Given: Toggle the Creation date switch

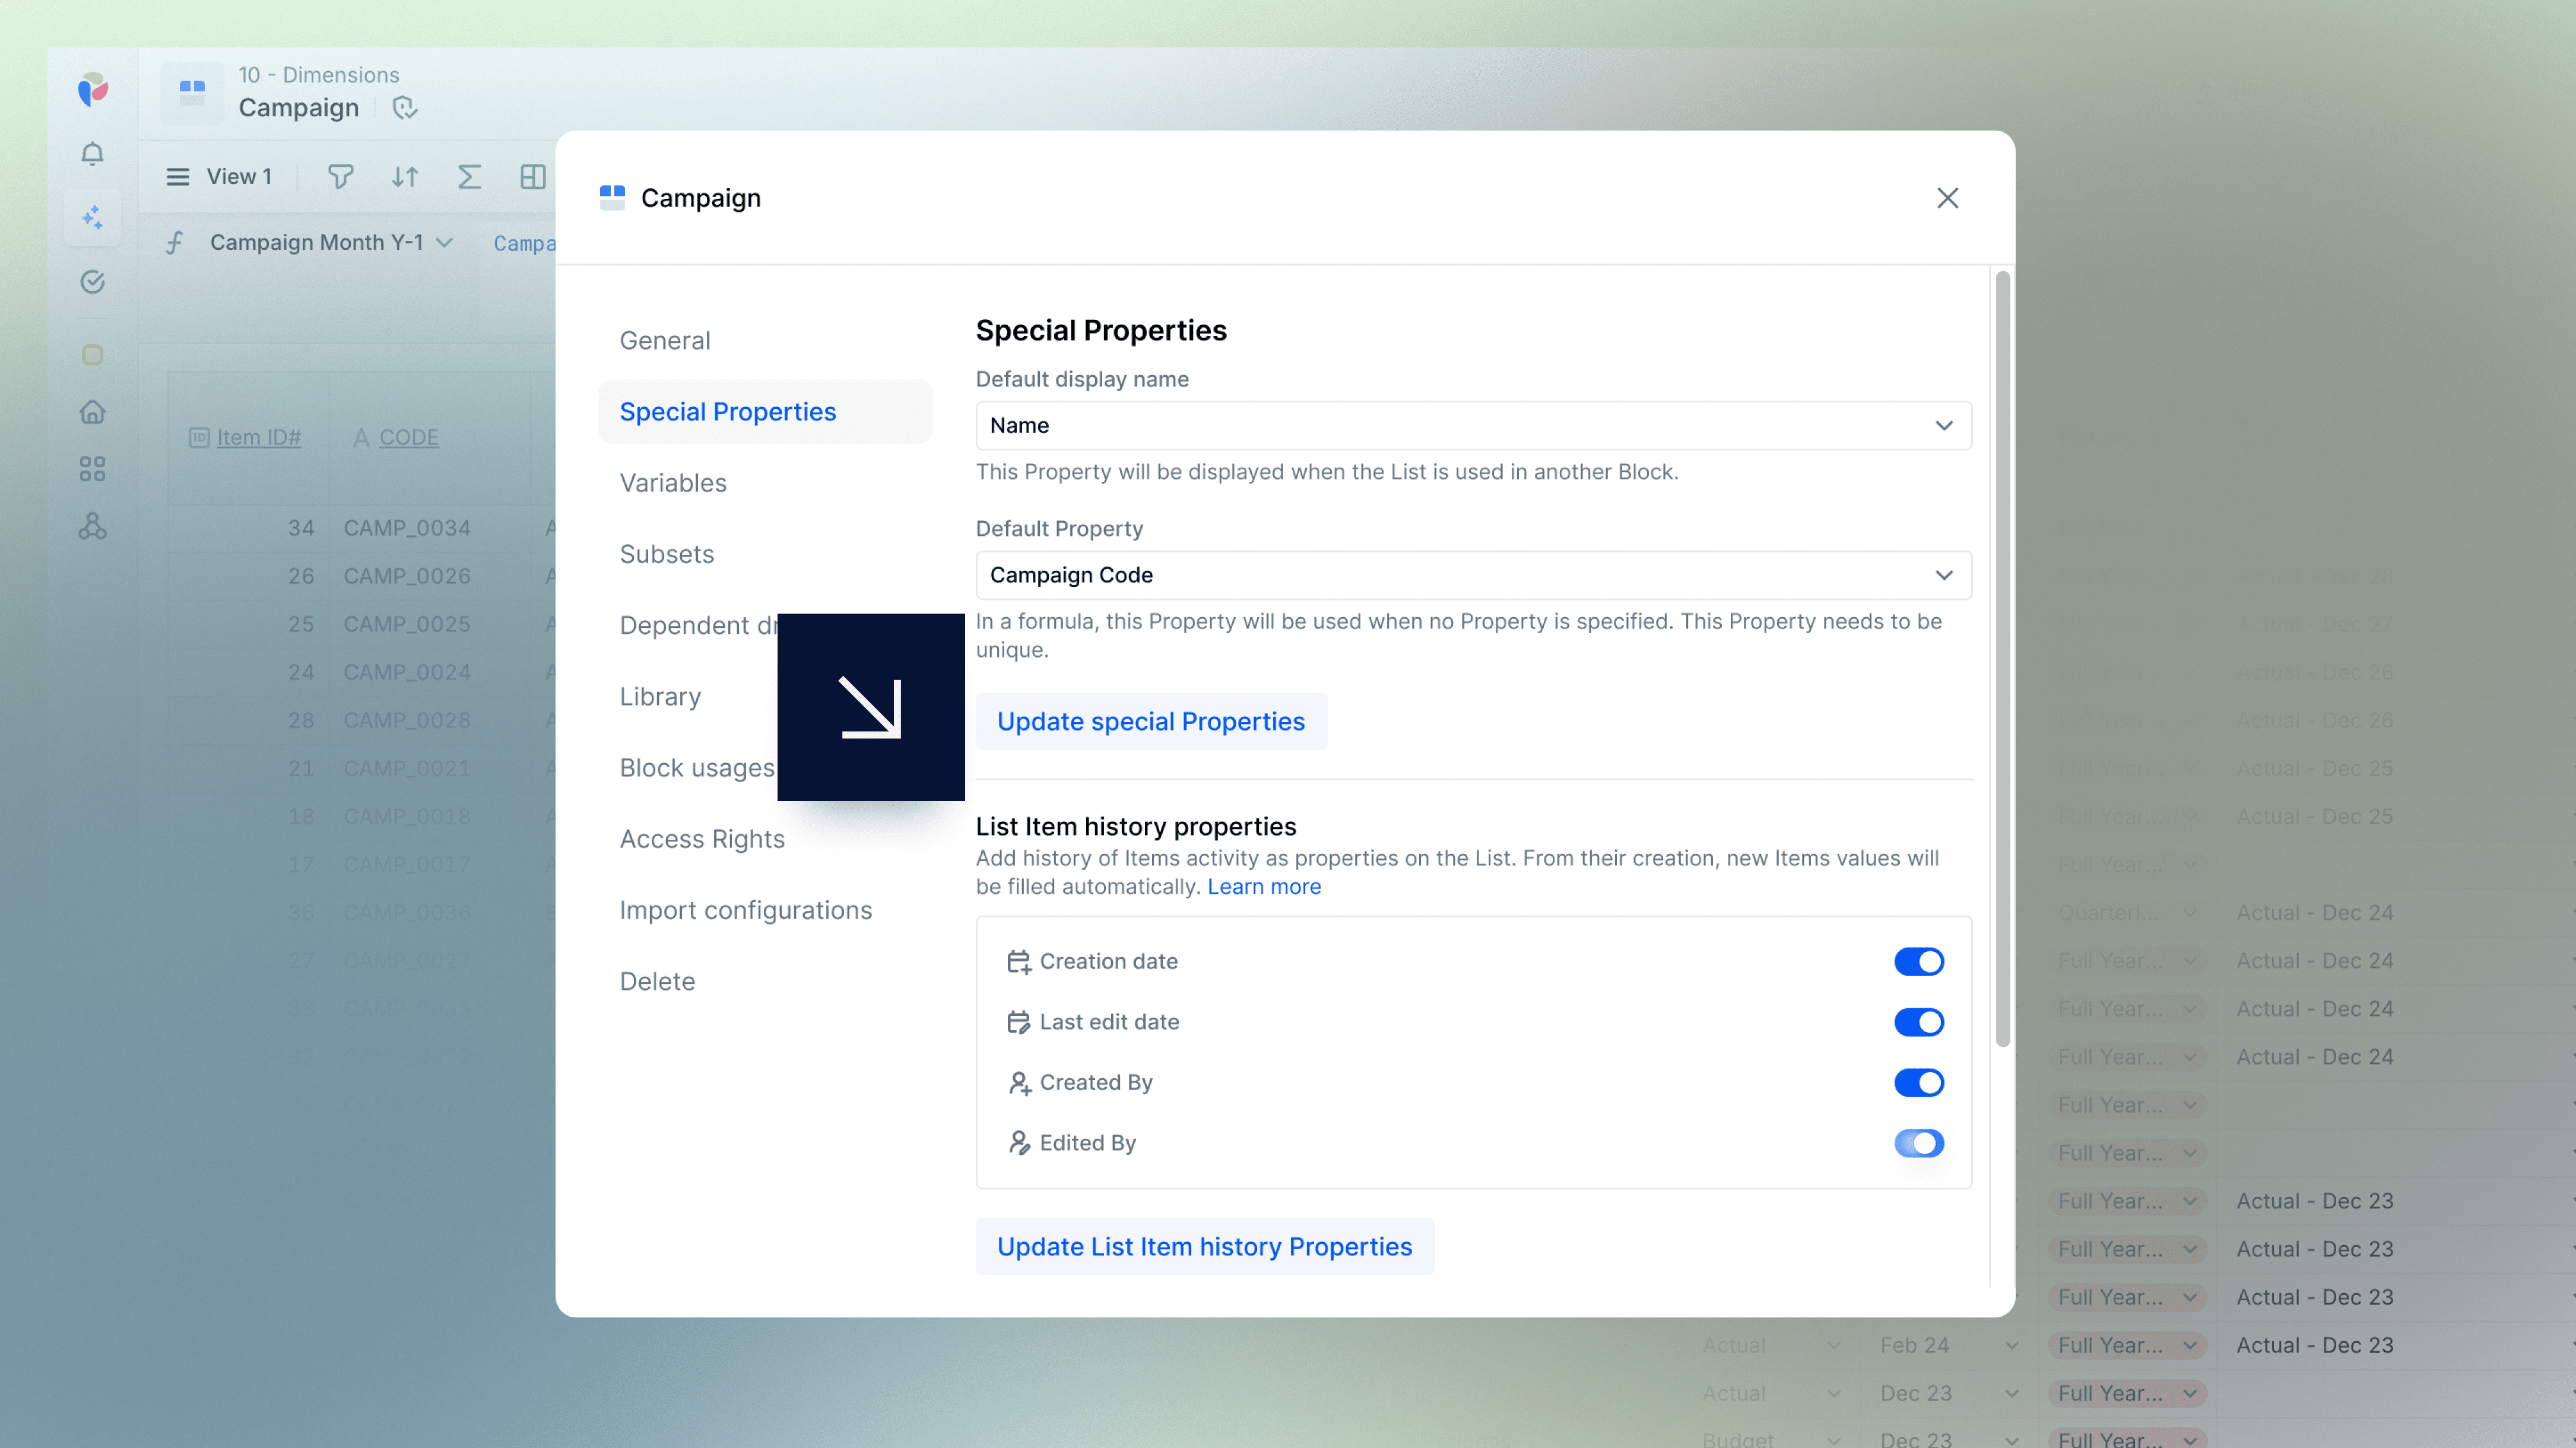Looking at the screenshot, I should point(1918,962).
